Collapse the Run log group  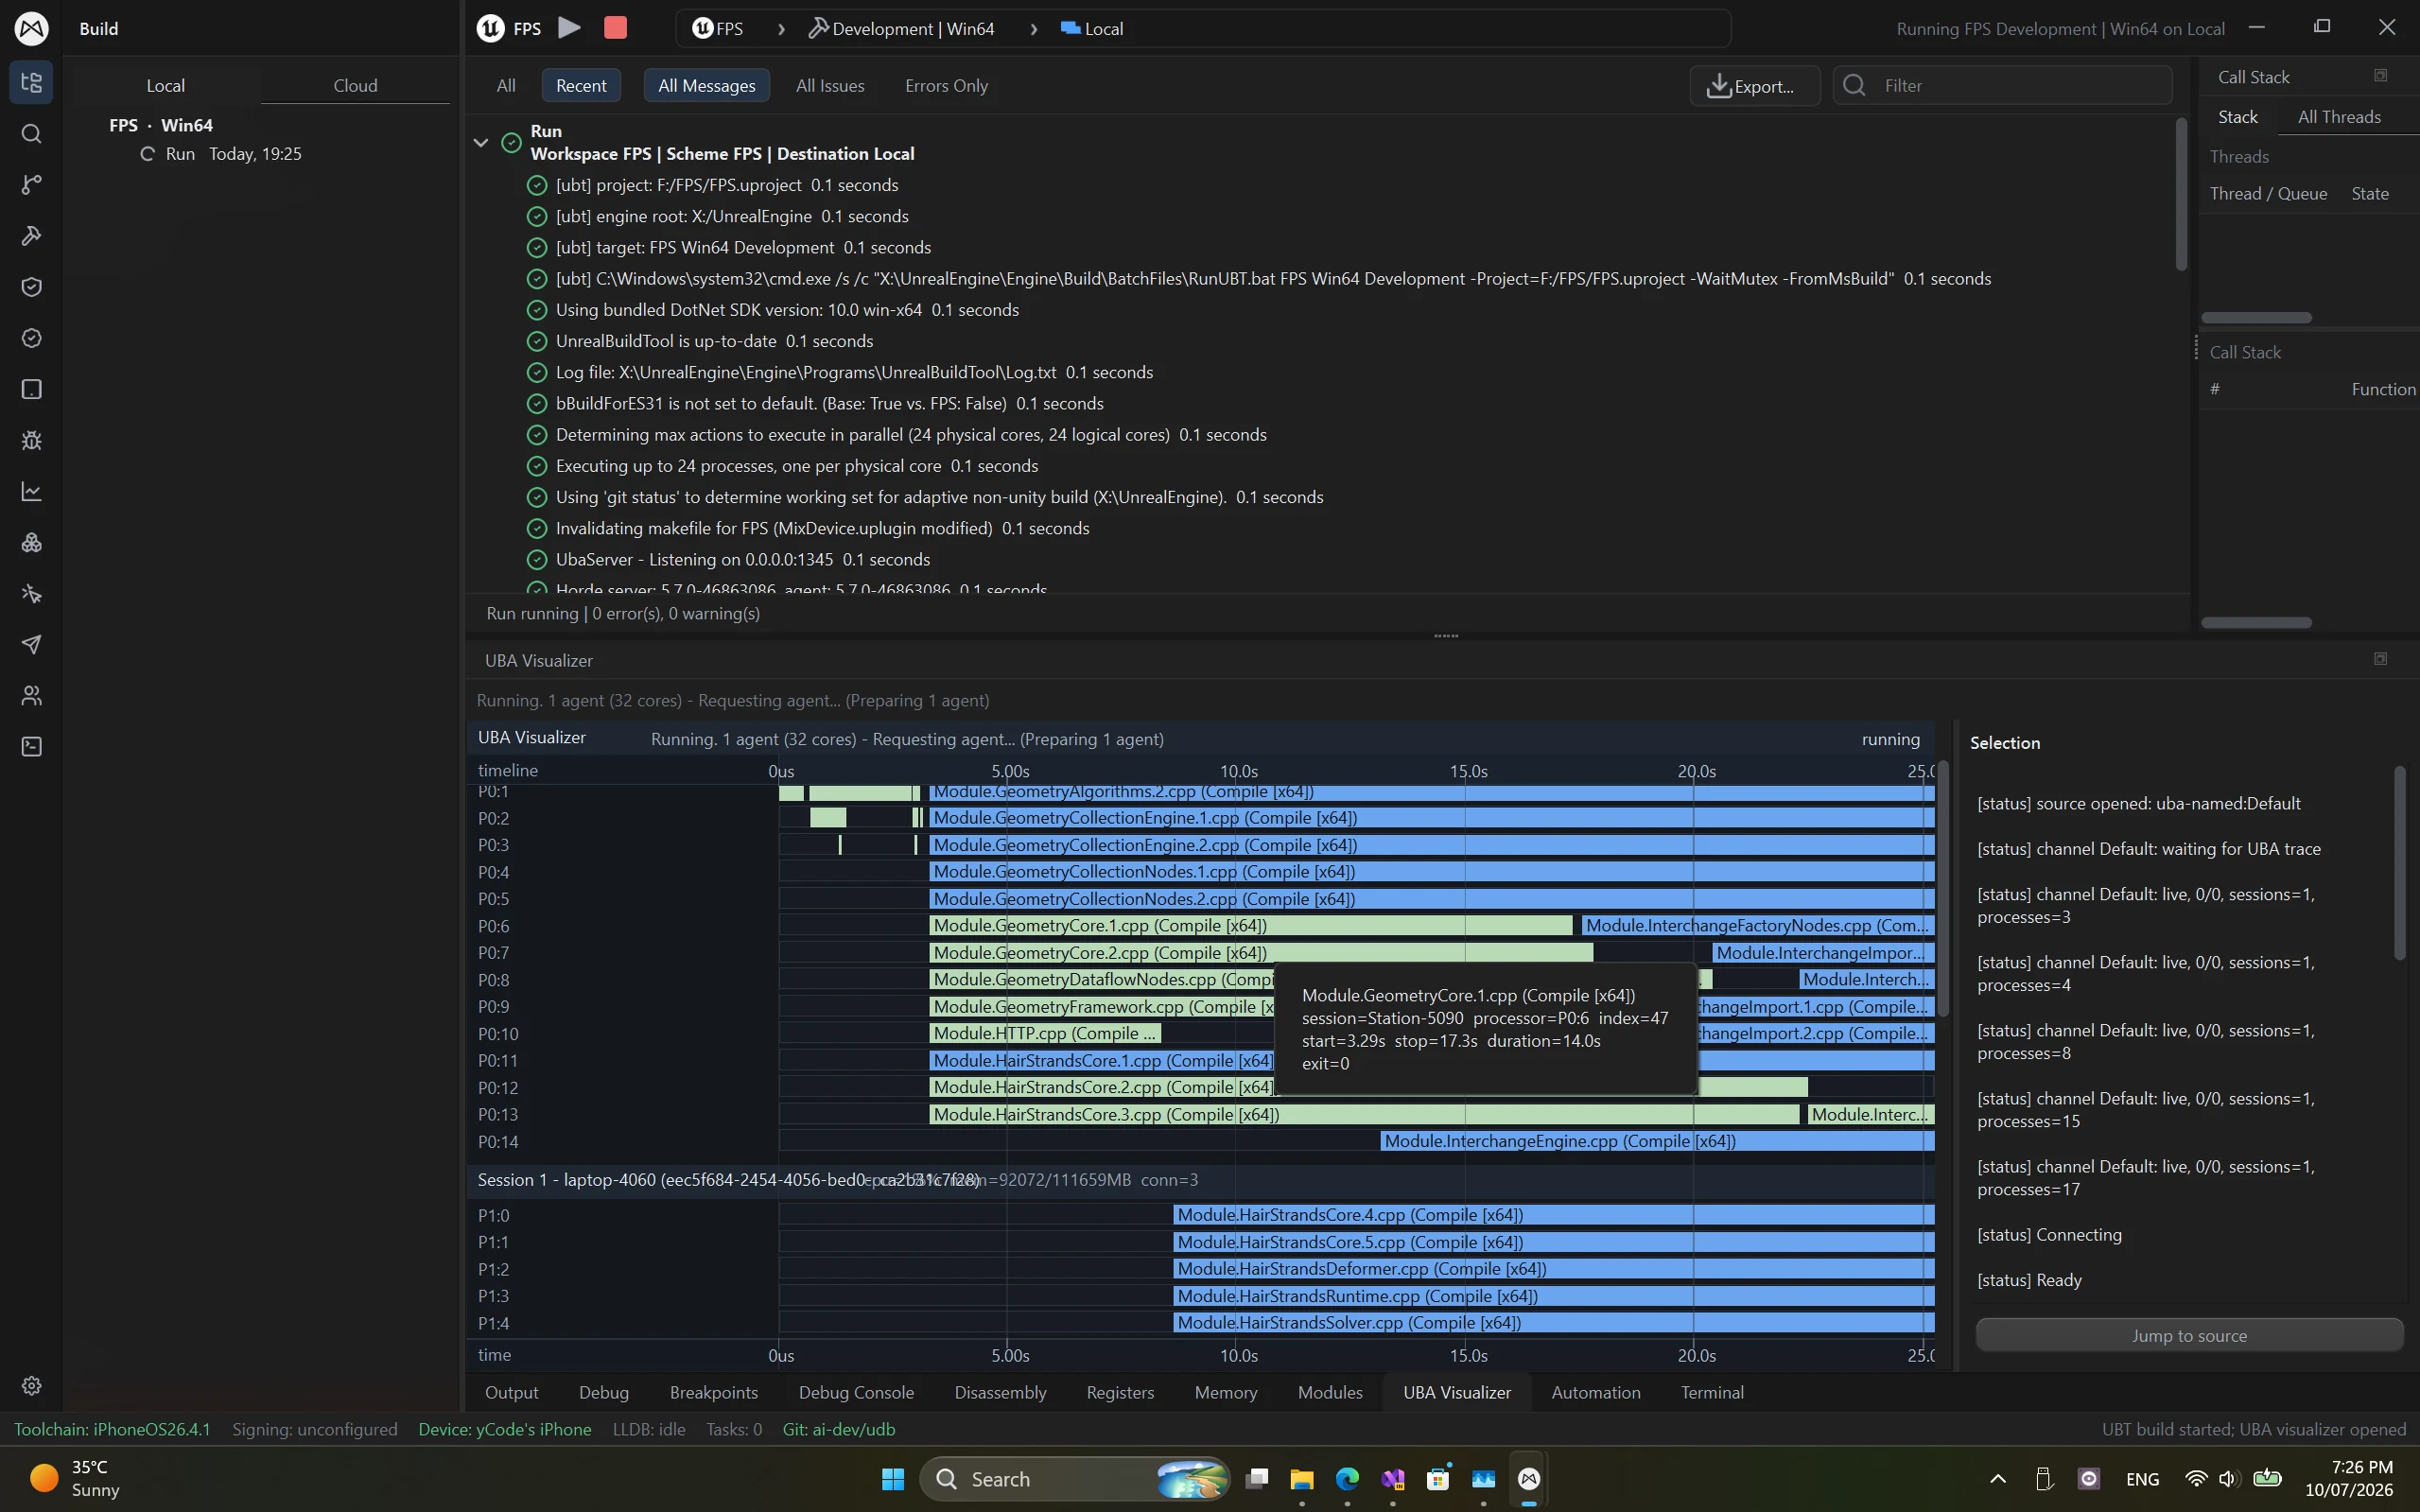click(x=481, y=142)
